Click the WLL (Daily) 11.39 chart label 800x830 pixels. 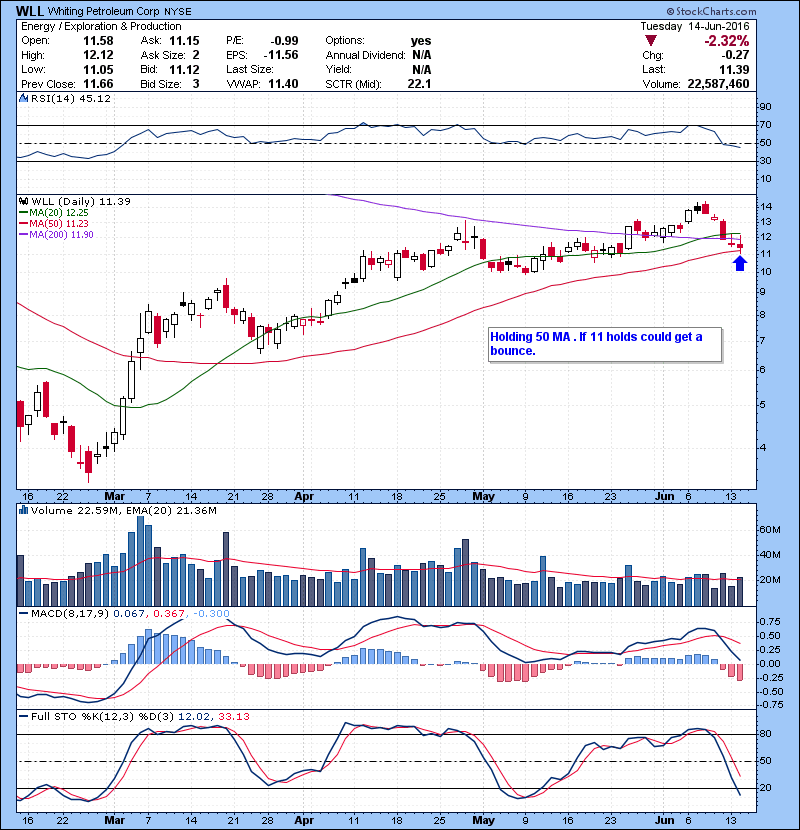[80, 201]
